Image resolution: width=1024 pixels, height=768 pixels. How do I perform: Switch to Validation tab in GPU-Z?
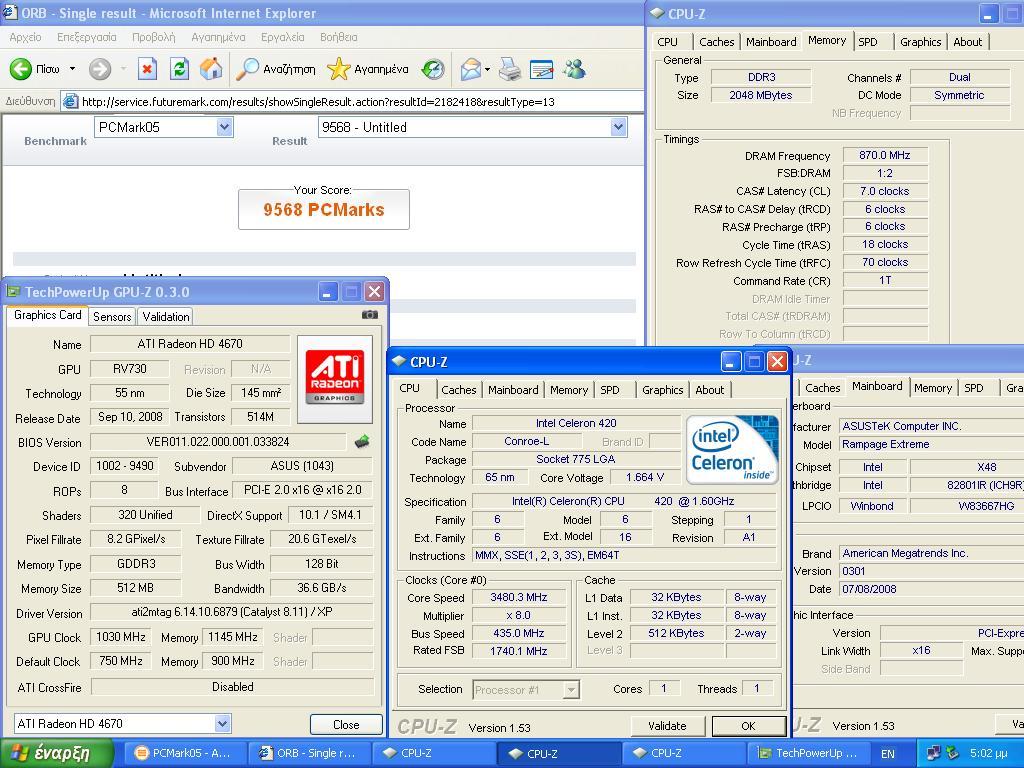166,317
